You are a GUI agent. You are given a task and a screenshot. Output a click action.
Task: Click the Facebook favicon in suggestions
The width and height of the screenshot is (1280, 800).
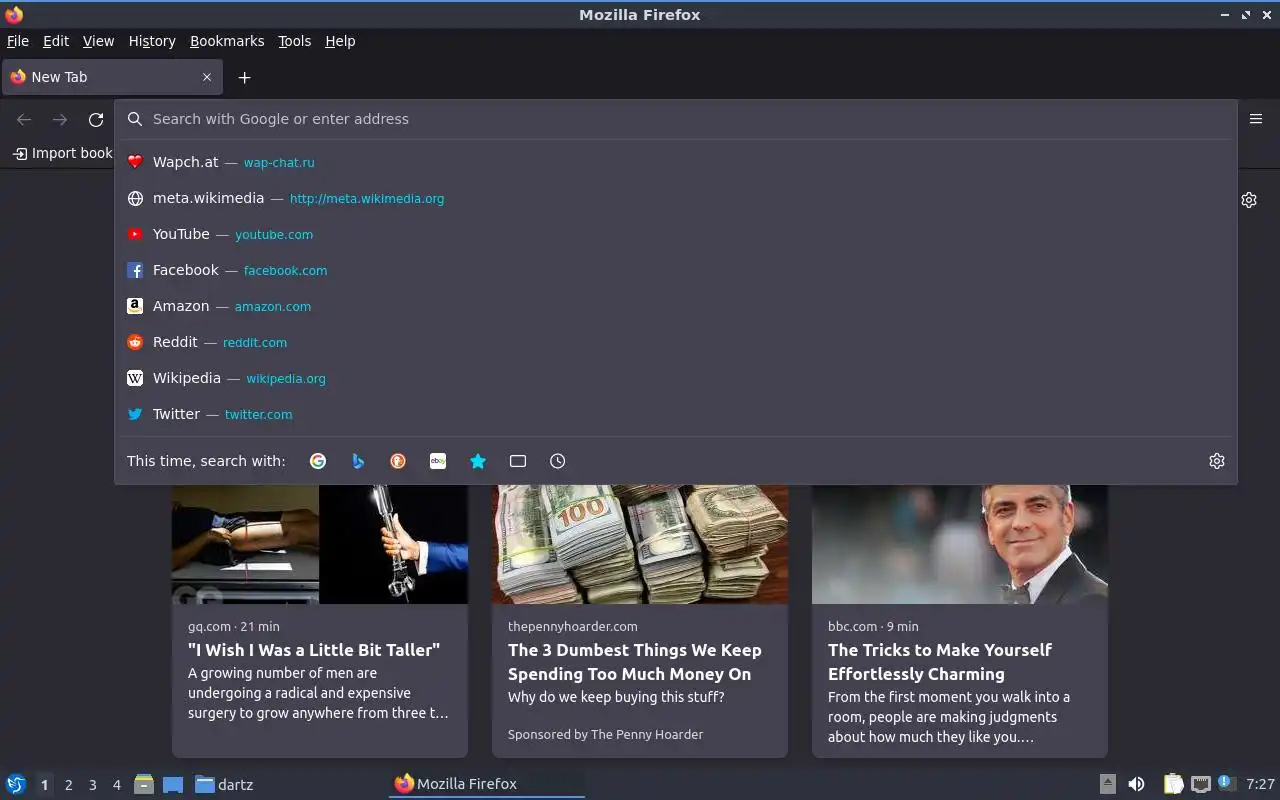(135, 270)
